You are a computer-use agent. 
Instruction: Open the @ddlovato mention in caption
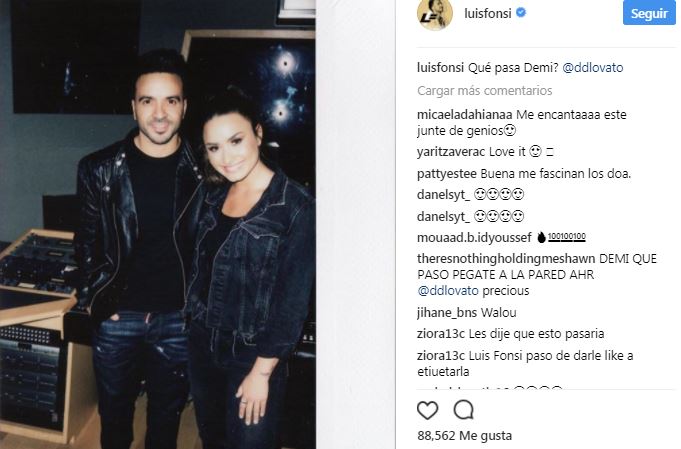point(592,67)
